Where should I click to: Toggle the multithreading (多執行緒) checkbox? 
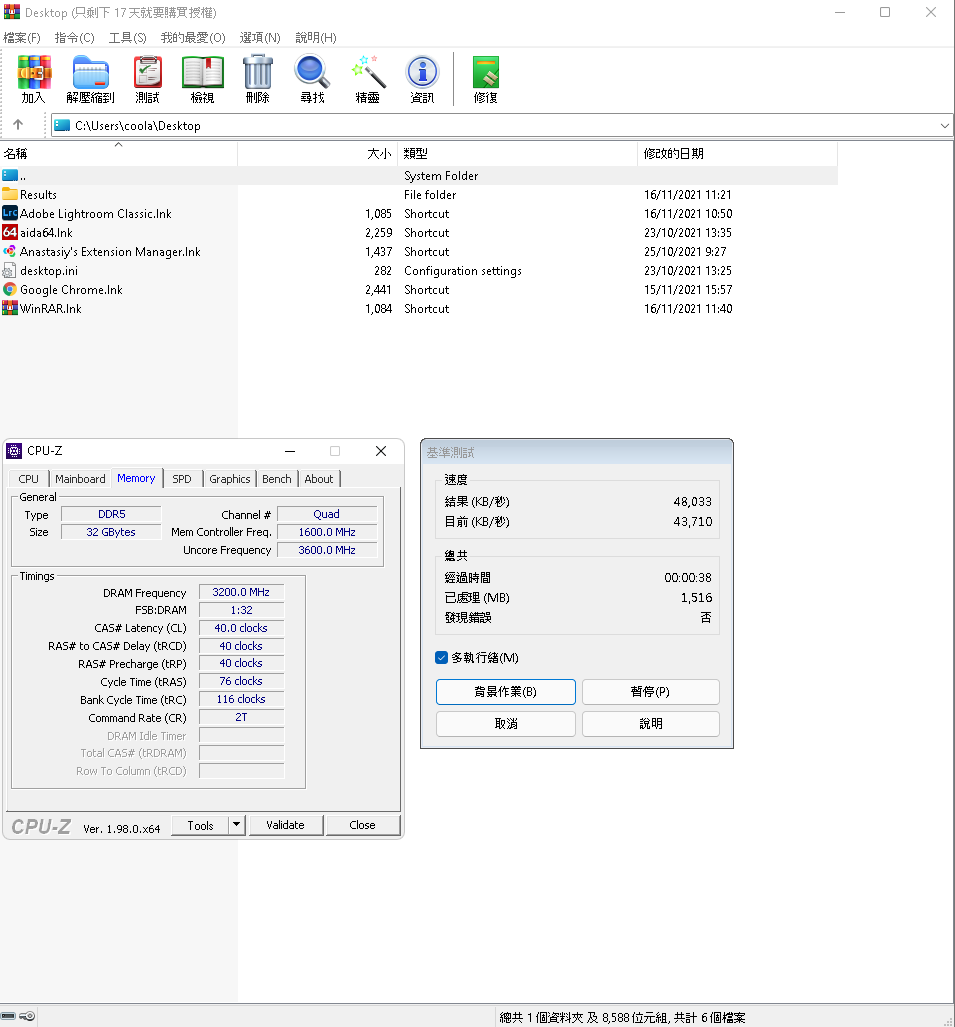click(x=441, y=658)
